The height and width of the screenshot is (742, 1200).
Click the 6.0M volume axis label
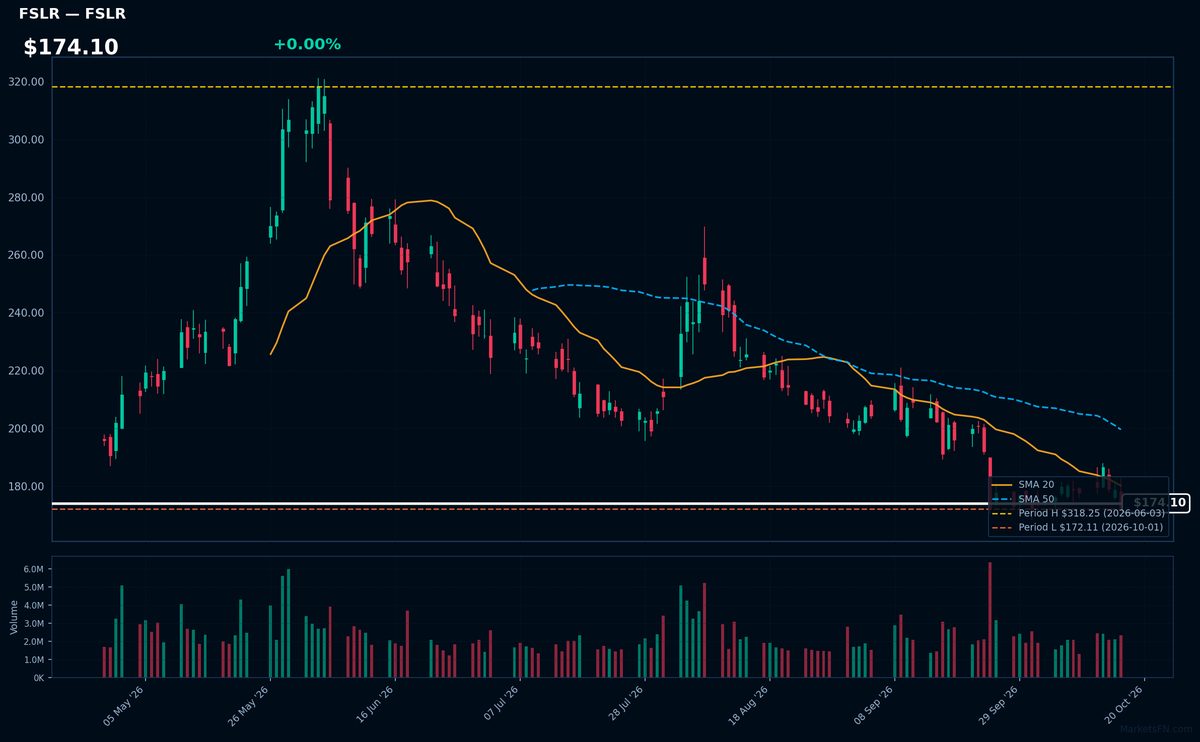click(33, 569)
